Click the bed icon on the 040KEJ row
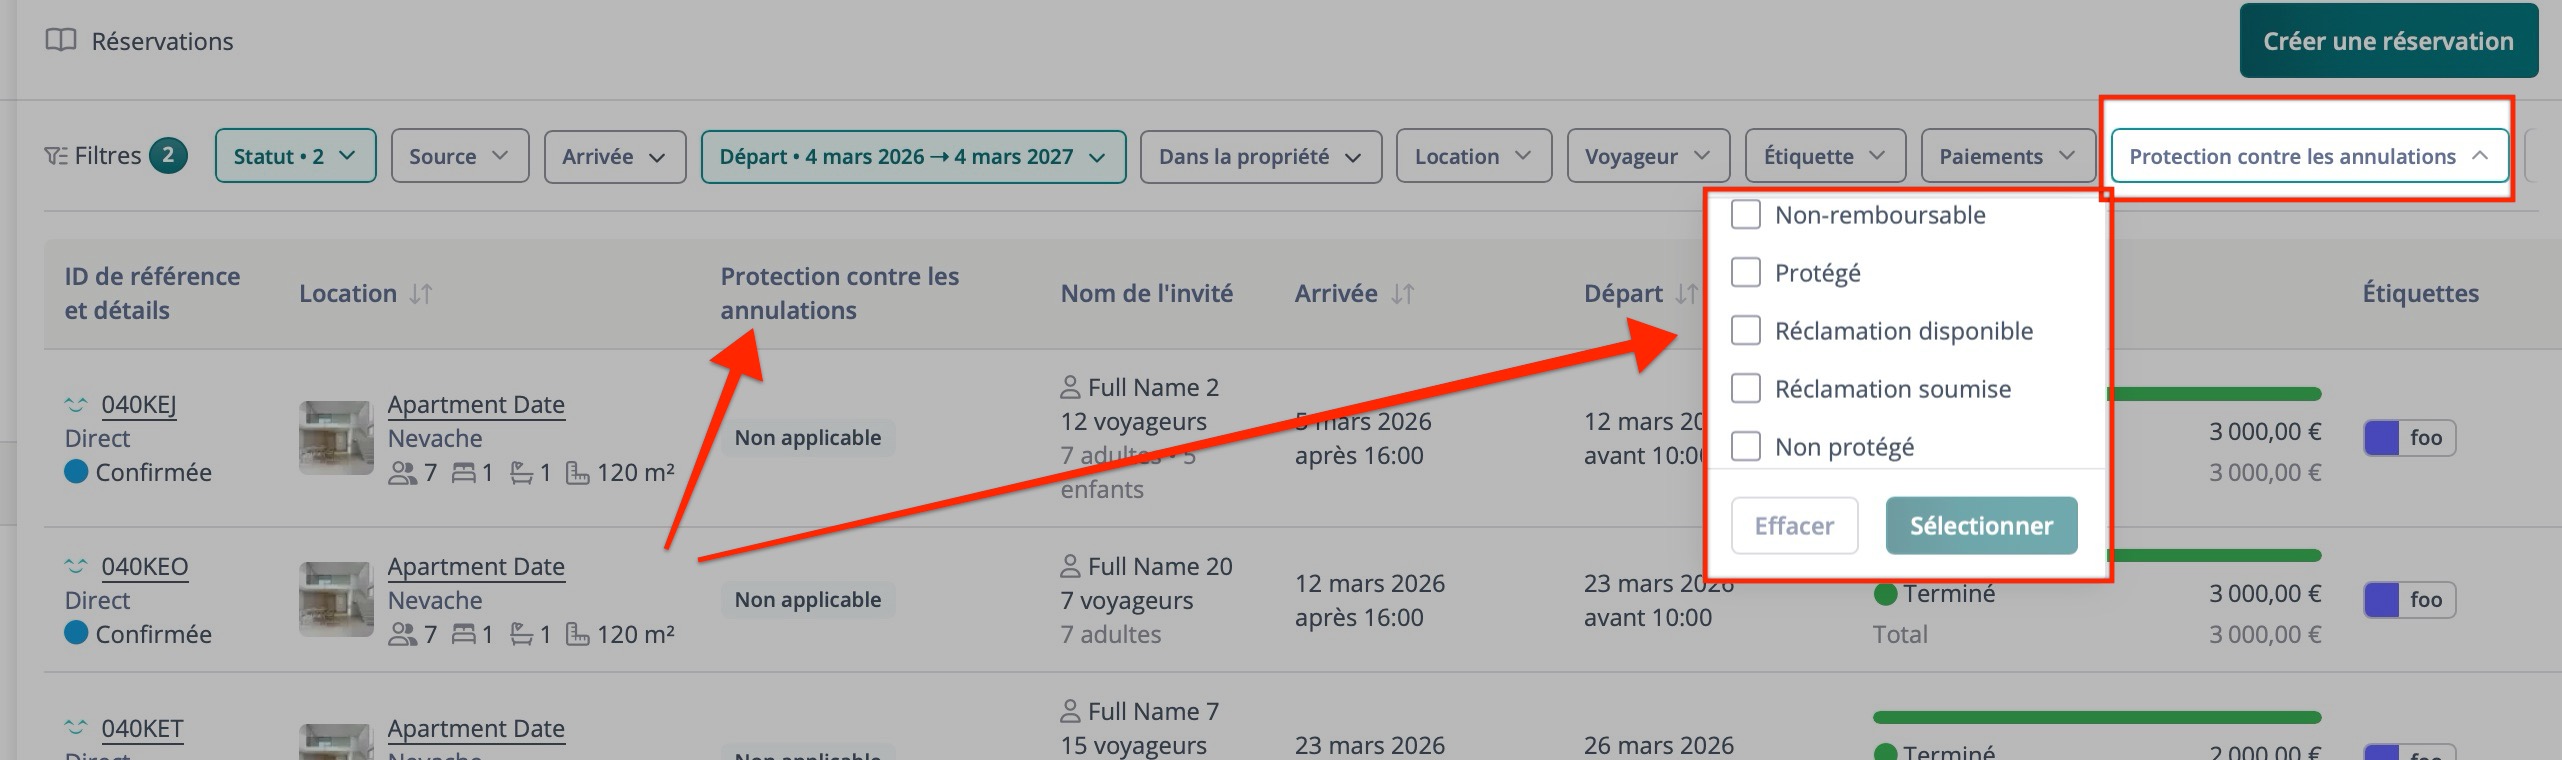The height and width of the screenshot is (760, 2562). click(x=466, y=471)
